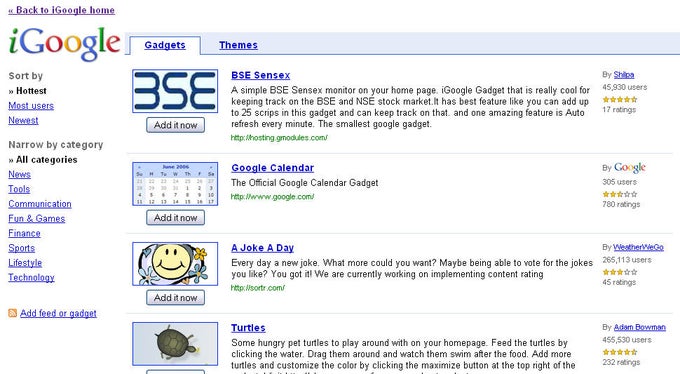Click the 305 users text
The image size is (680, 374).
pos(619,182)
